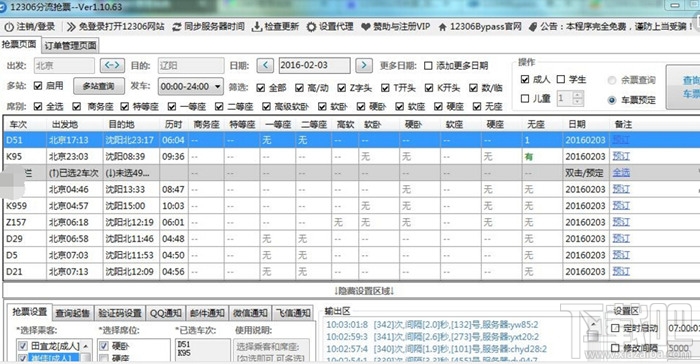Viewport: 700px width, 364px height.
Task: Sync server time via refresh icon
Action: click(x=177, y=27)
